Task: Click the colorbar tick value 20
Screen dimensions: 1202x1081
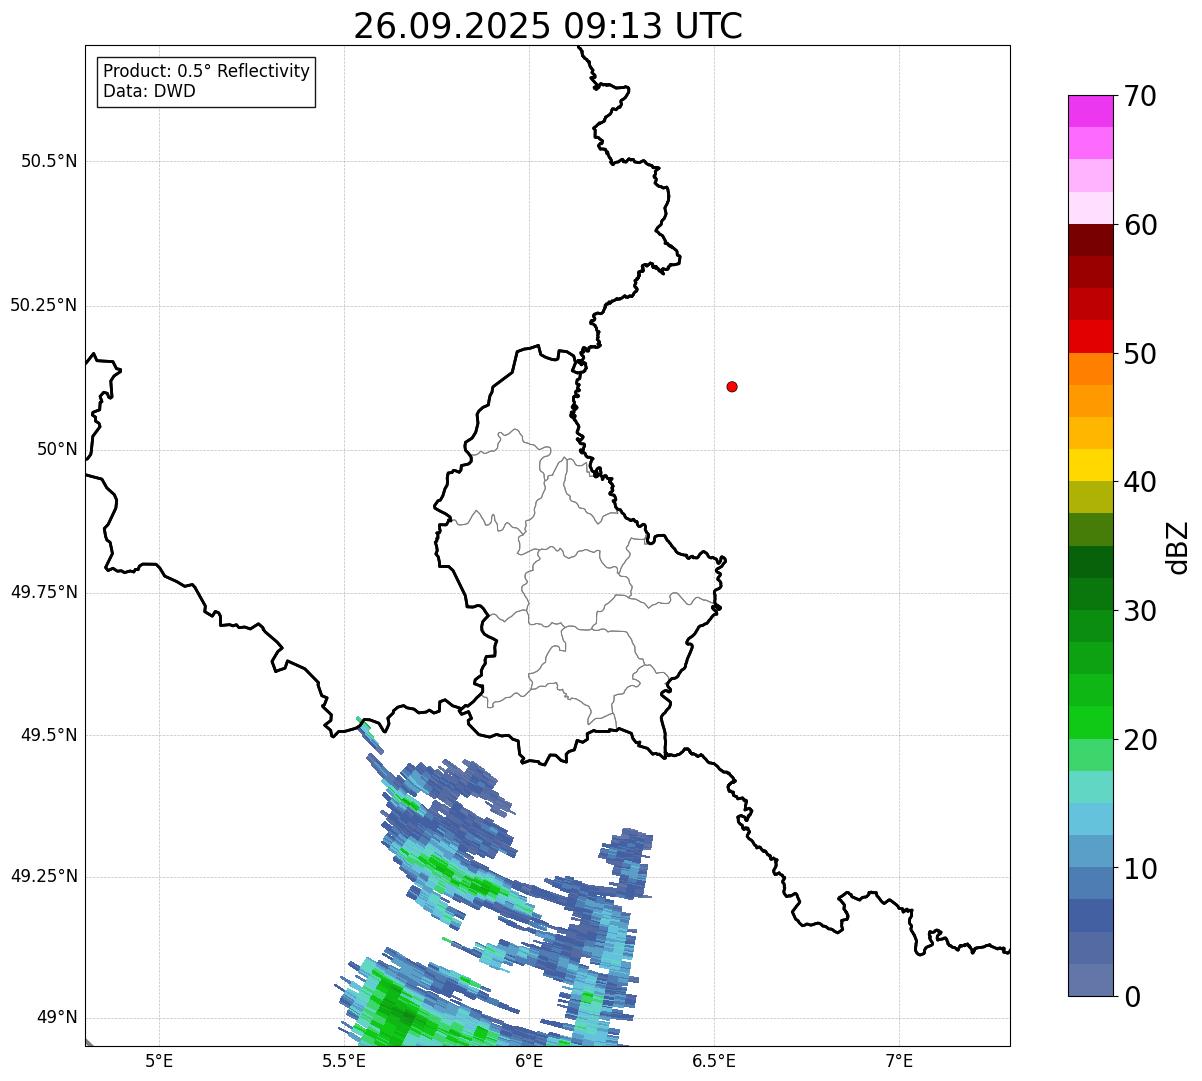Action: coord(1139,740)
